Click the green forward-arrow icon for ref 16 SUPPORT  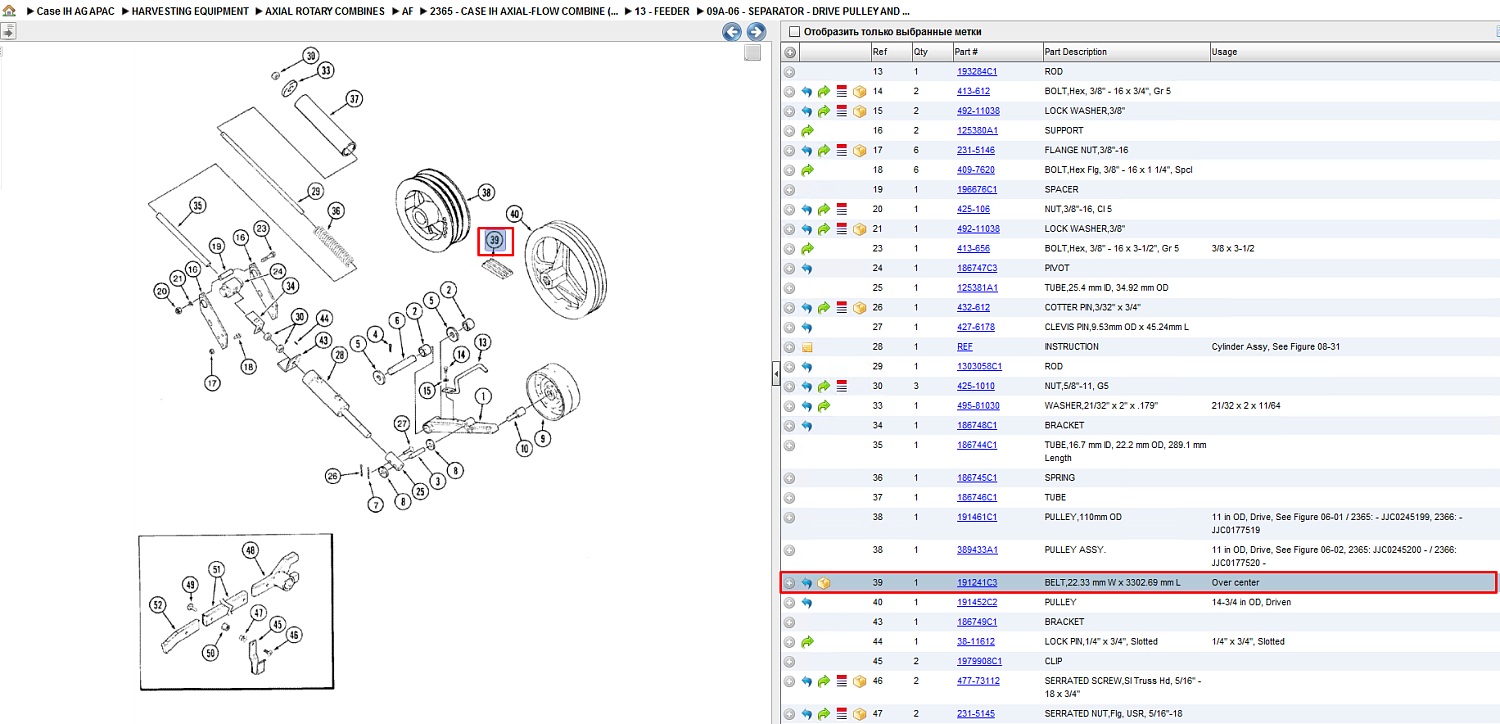(x=807, y=131)
